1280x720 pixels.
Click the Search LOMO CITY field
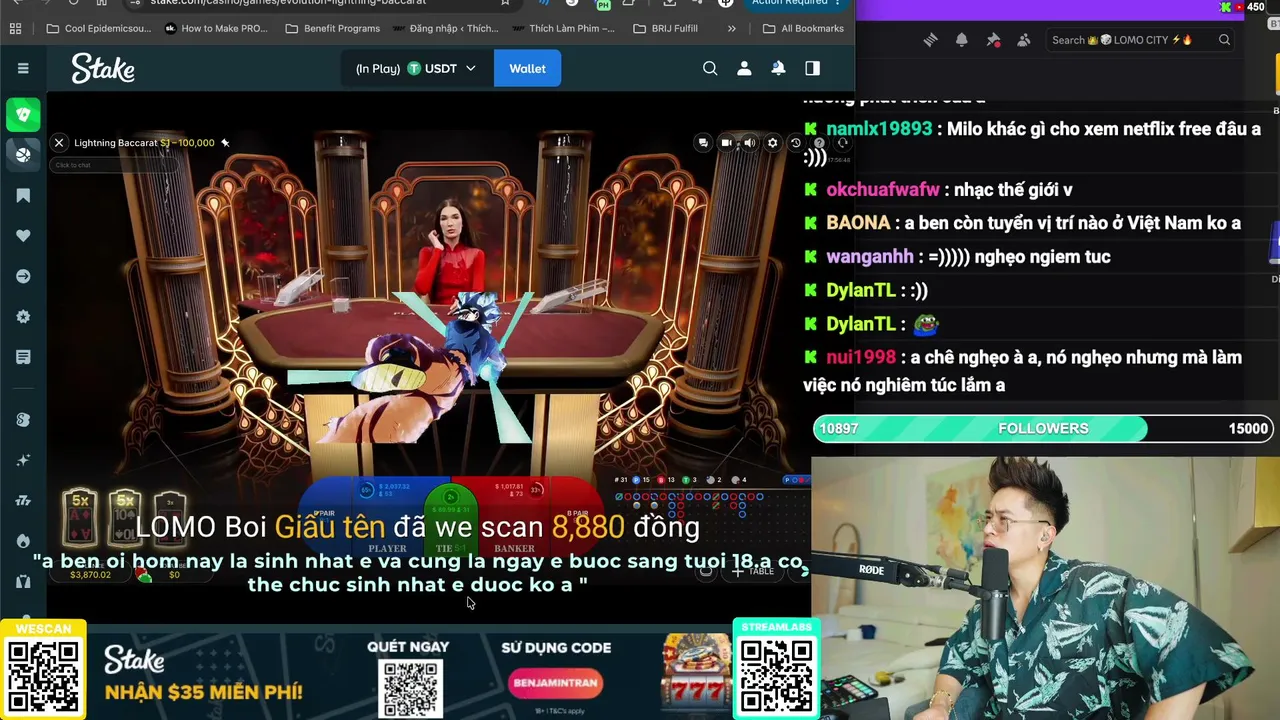pos(1140,40)
